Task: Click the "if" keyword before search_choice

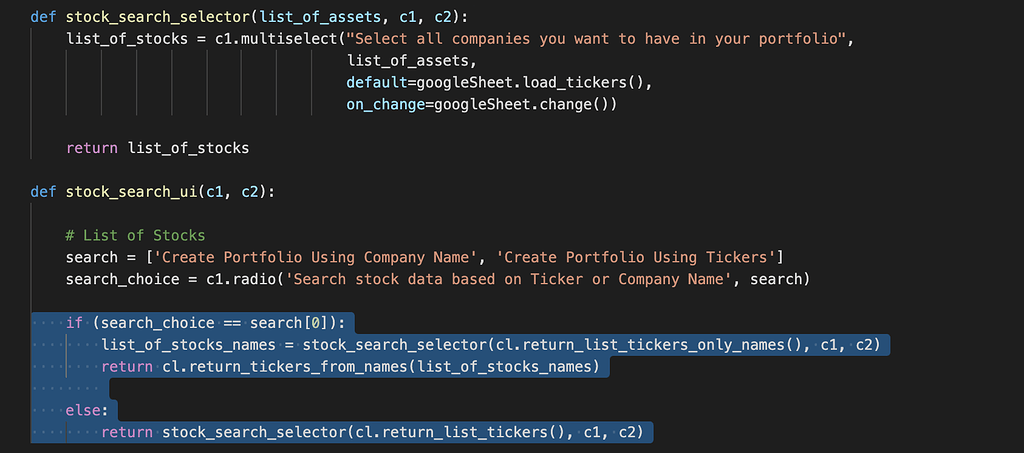Action: tap(74, 323)
